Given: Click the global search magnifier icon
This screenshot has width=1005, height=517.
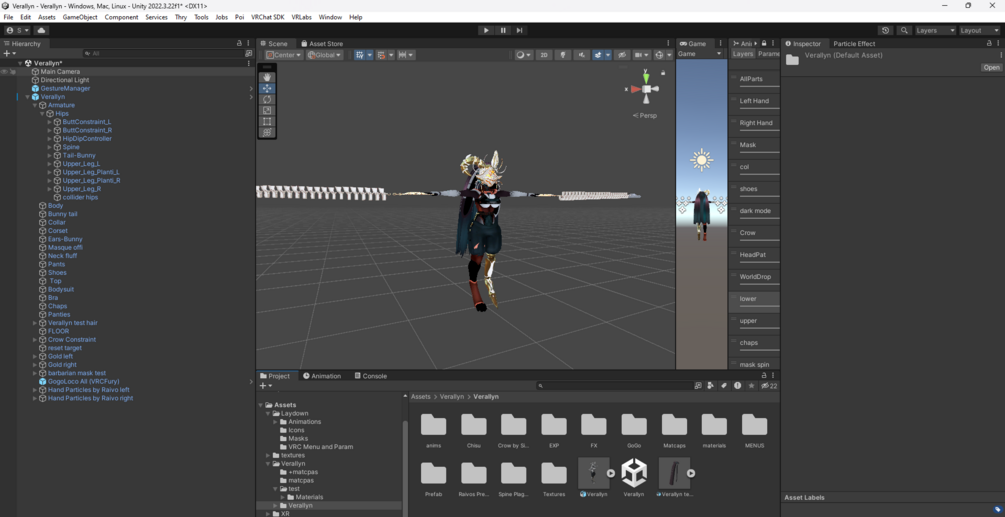Looking at the screenshot, I should (x=904, y=30).
